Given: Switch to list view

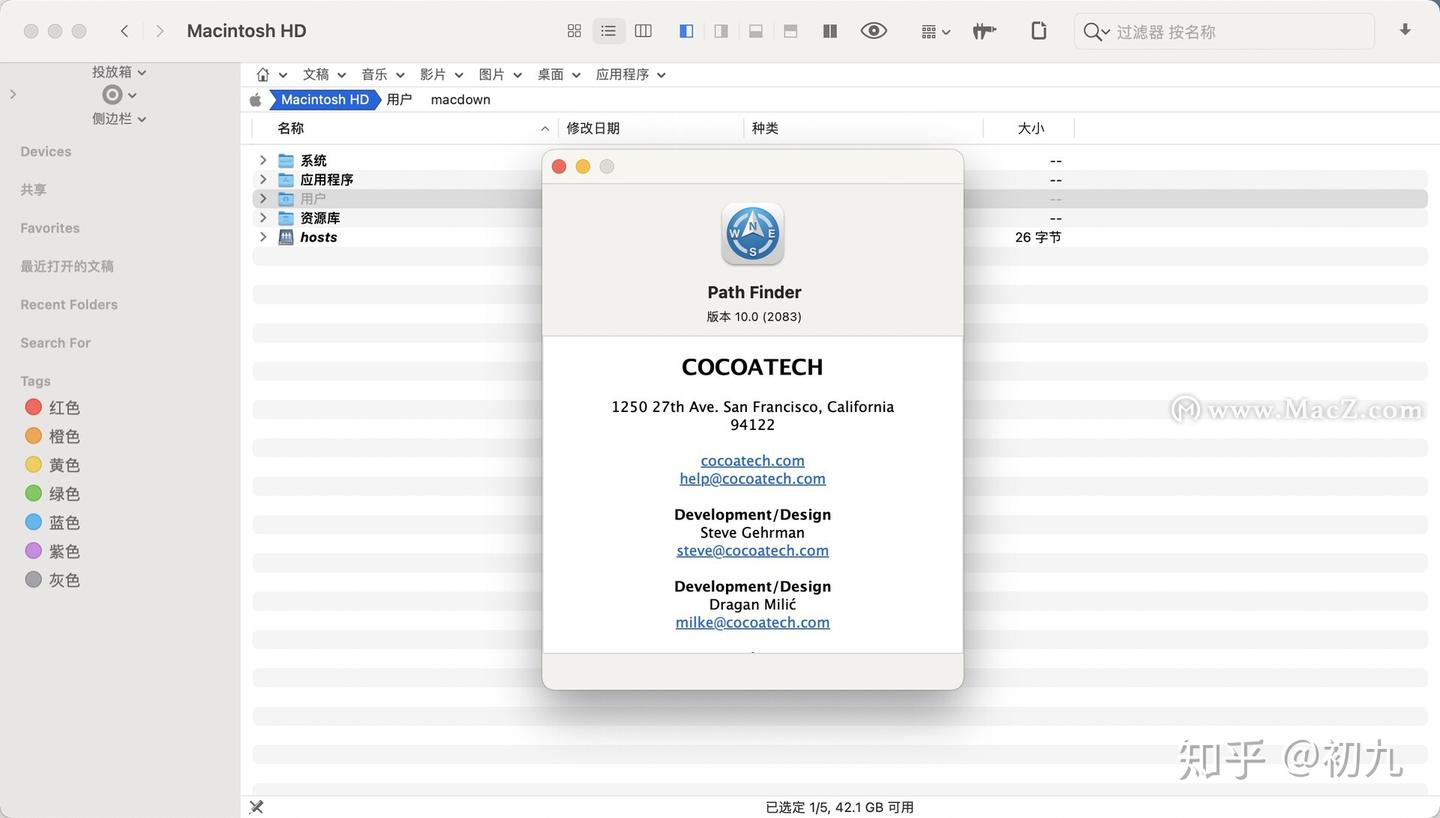Looking at the screenshot, I should coord(608,31).
